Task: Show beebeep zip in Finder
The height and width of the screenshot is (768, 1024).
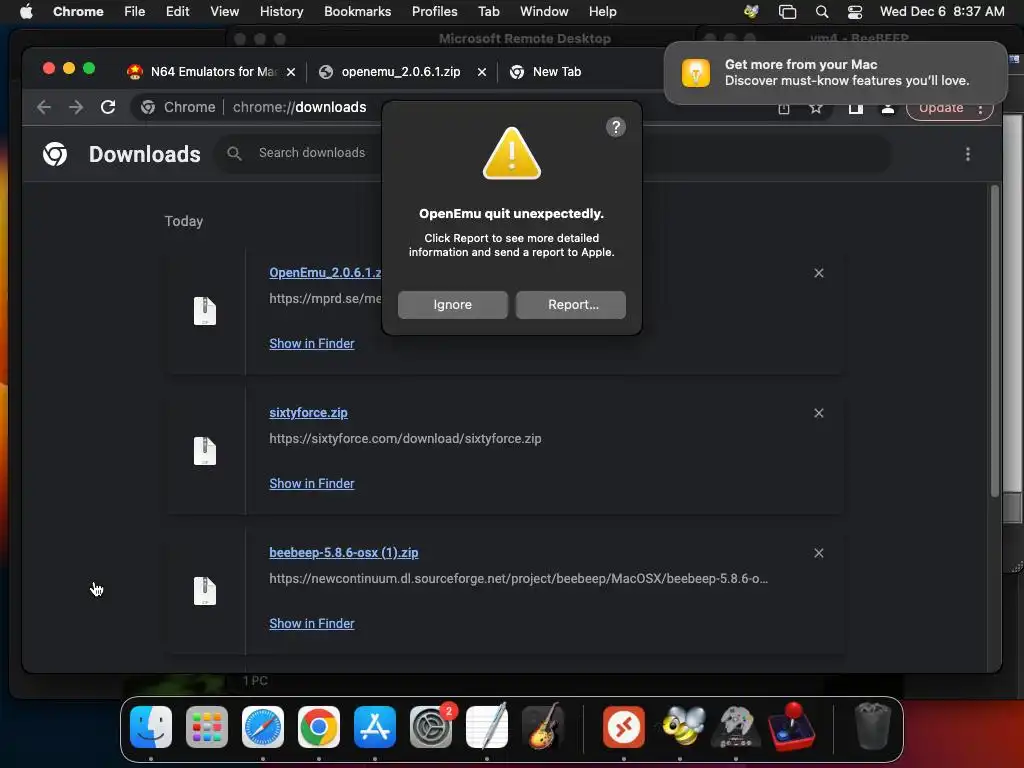Action: pos(312,624)
